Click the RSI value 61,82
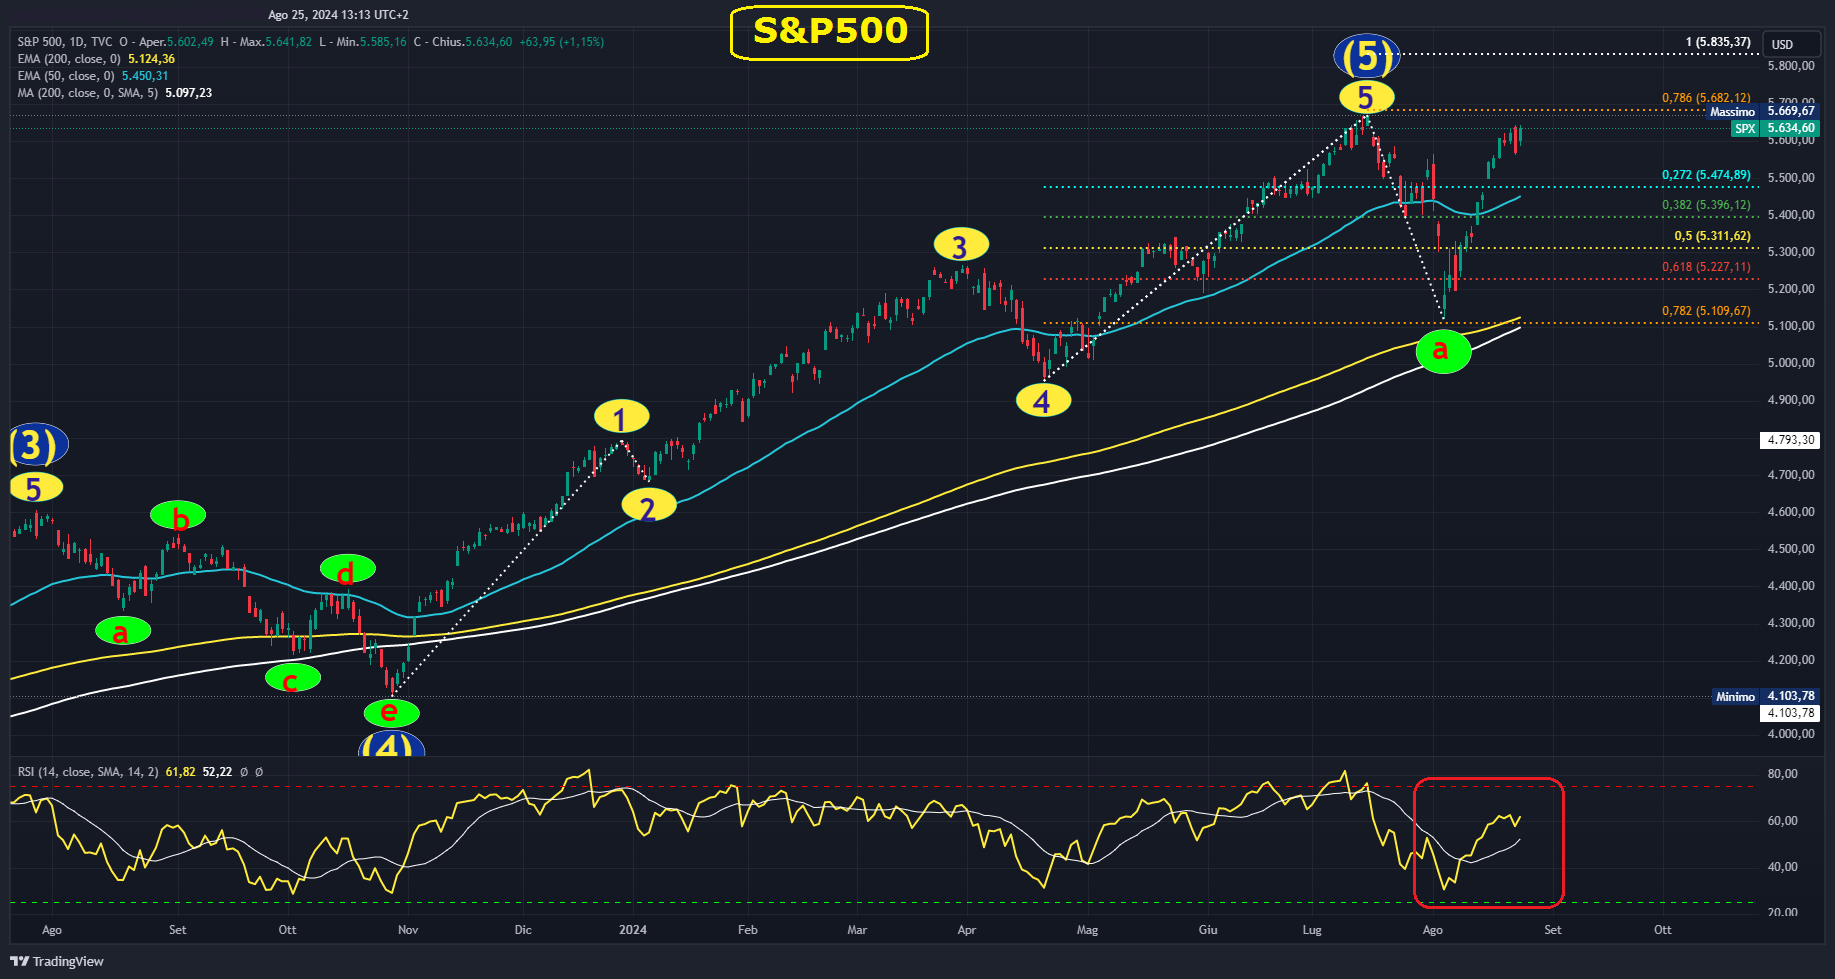Screen dimensions: 1835x979 click(x=180, y=772)
